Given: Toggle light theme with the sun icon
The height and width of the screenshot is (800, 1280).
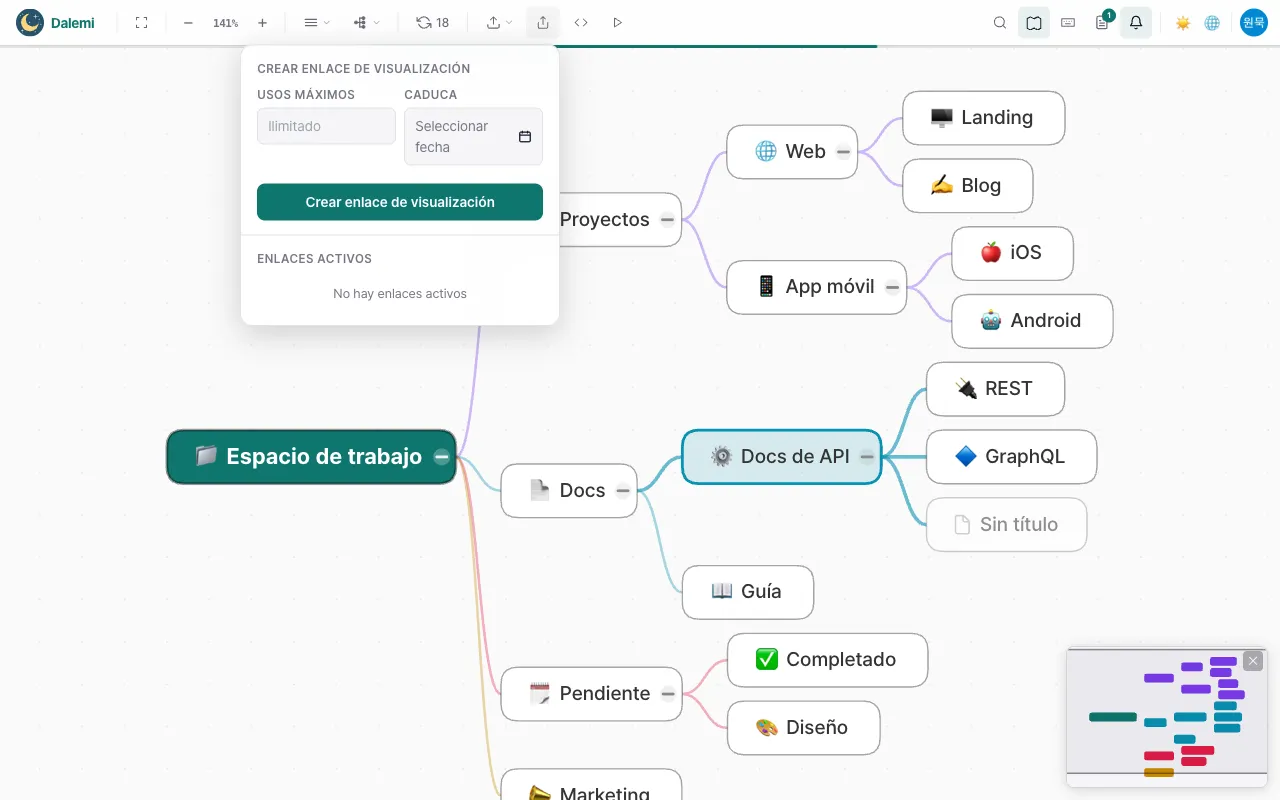Looking at the screenshot, I should [x=1183, y=22].
